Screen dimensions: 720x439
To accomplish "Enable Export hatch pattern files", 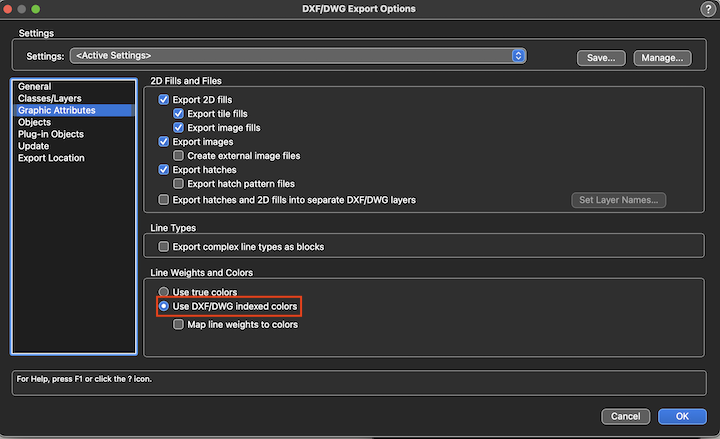I will (x=179, y=185).
